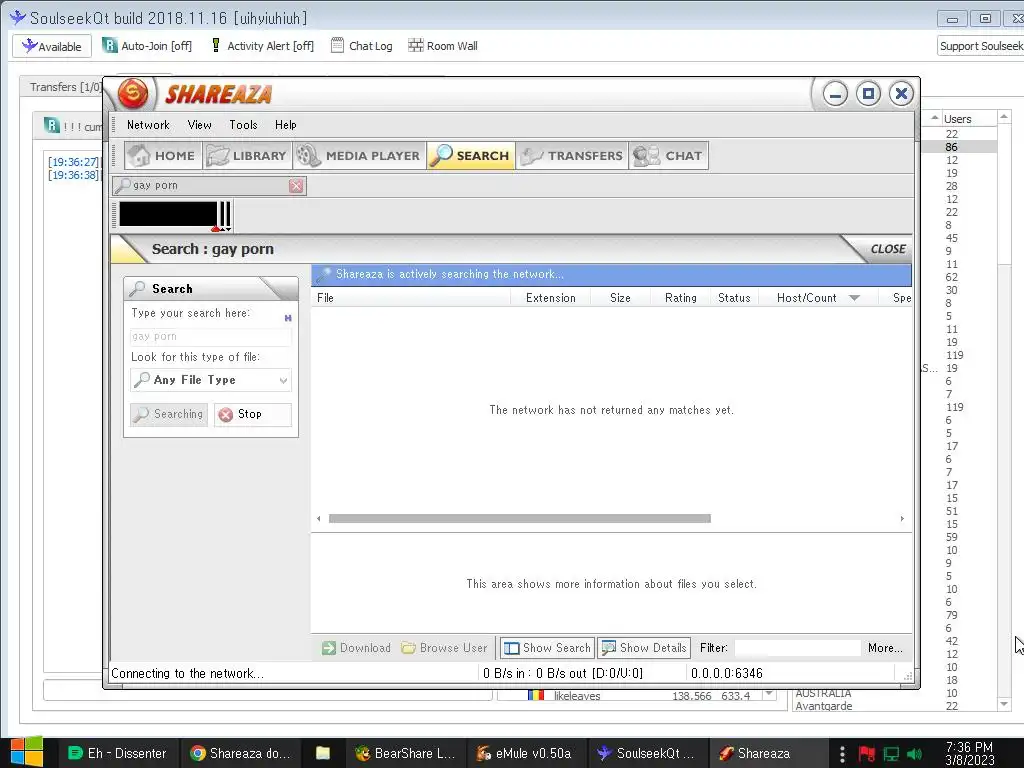Click the Shareaza logo icon
This screenshot has height=768, width=1024.
pyautogui.click(x=133, y=94)
